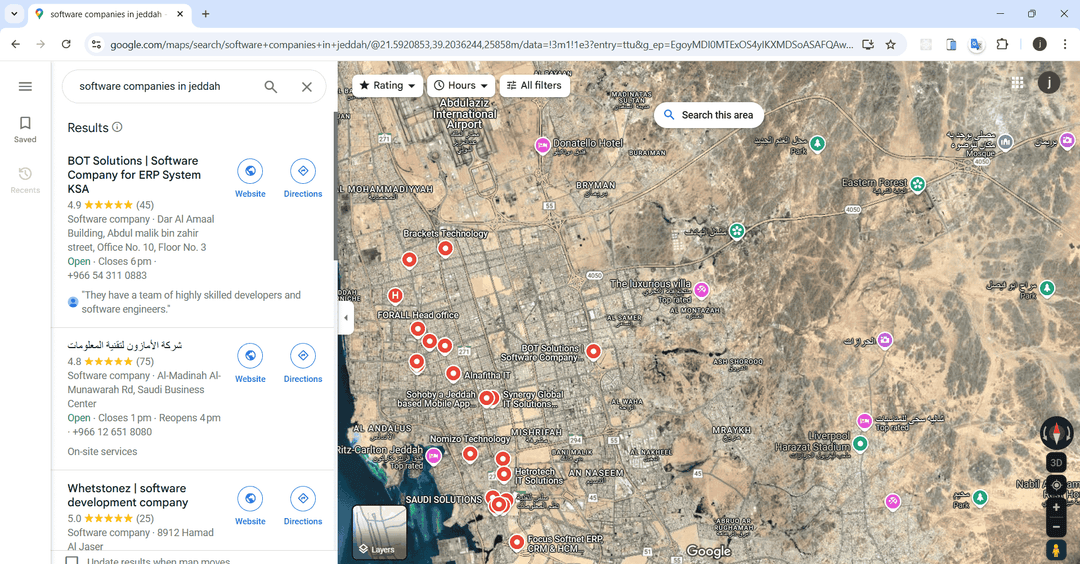Open website for شركة الأمازون لتقنية المعلومات listing
The height and width of the screenshot is (564, 1080).
click(x=250, y=356)
